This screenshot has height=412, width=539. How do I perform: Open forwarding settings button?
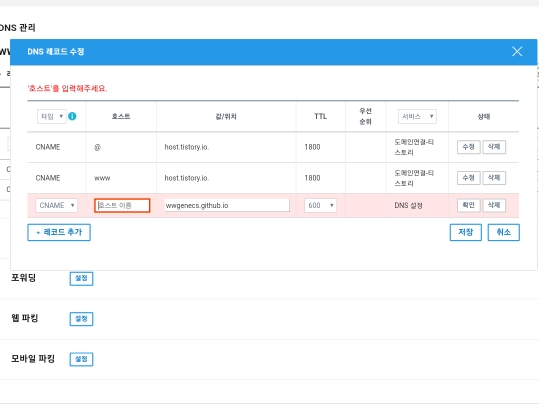pyautogui.click(x=81, y=278)
